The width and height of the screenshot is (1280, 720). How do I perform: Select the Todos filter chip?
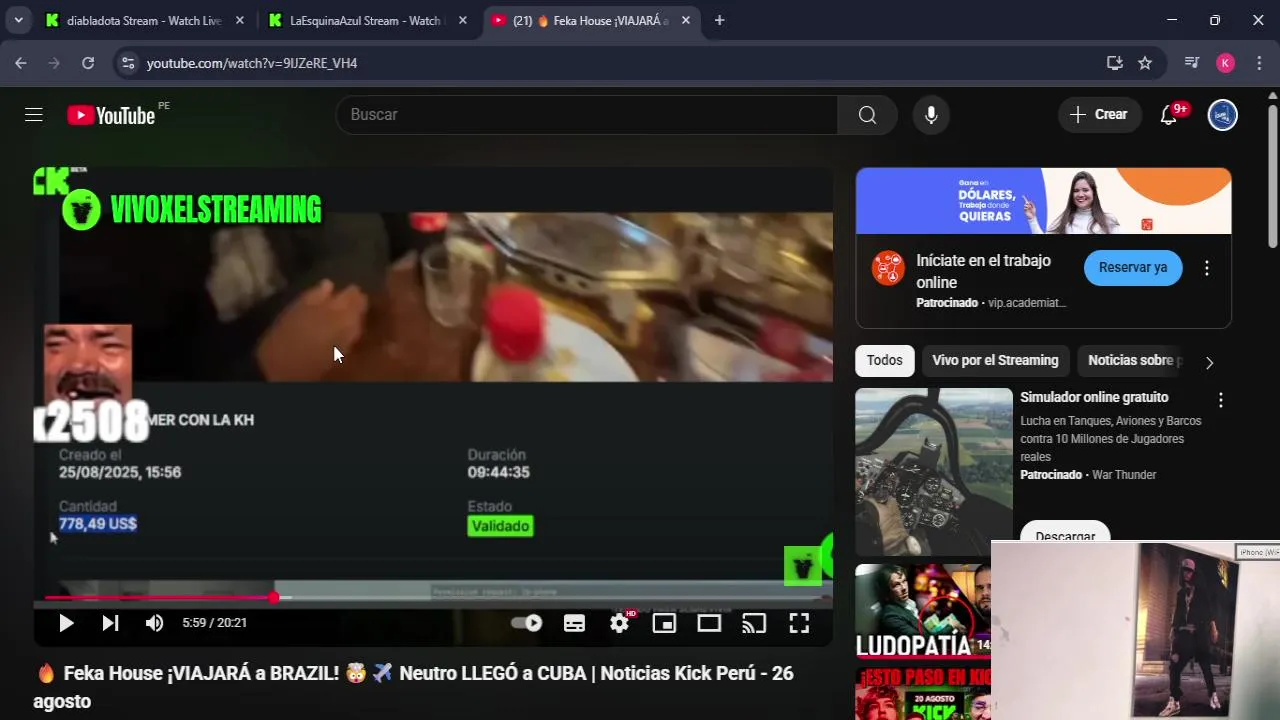(884, 361)
